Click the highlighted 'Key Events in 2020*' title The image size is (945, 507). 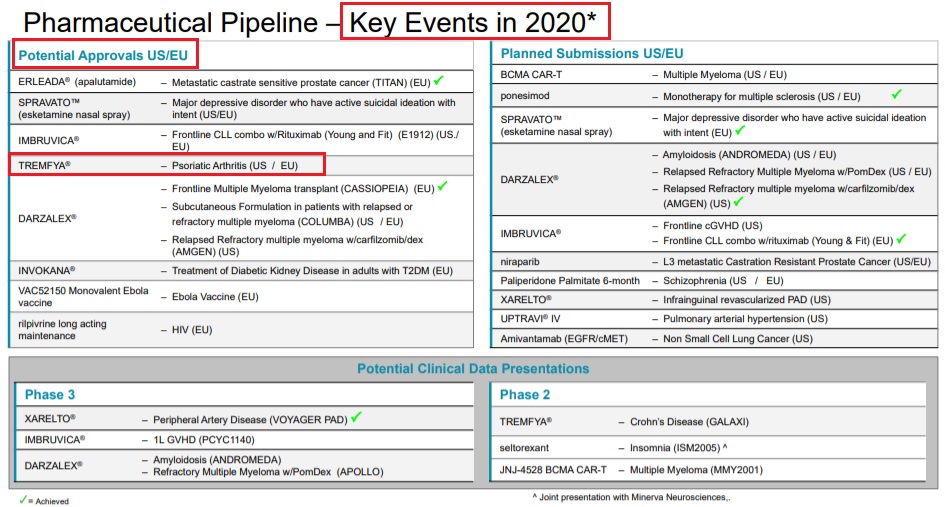475,20
